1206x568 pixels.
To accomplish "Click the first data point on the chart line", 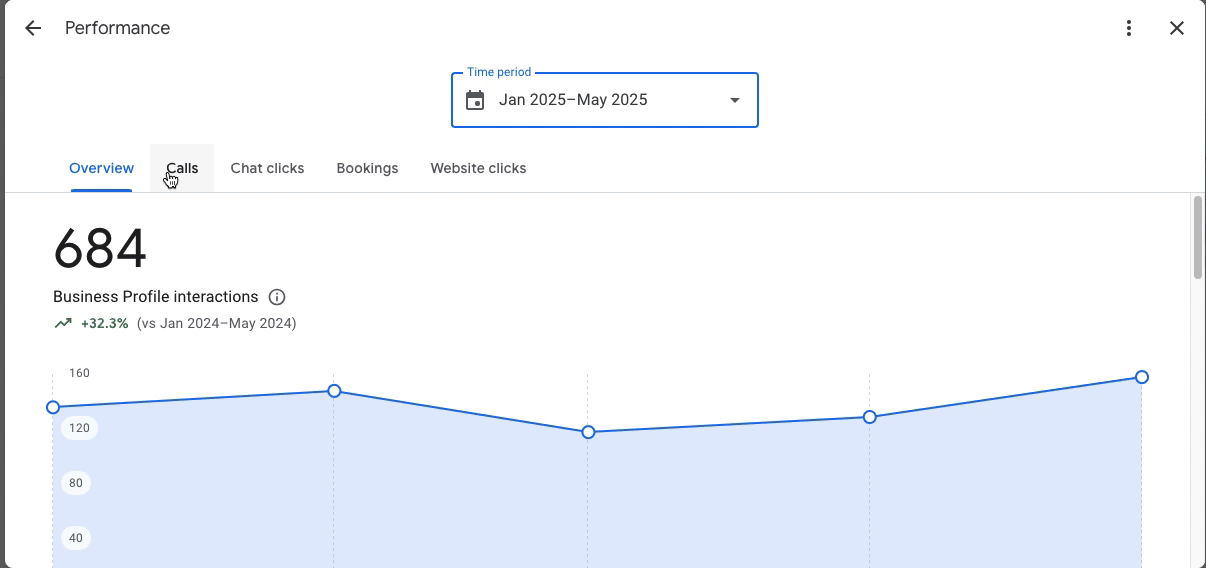I will 53,407.
